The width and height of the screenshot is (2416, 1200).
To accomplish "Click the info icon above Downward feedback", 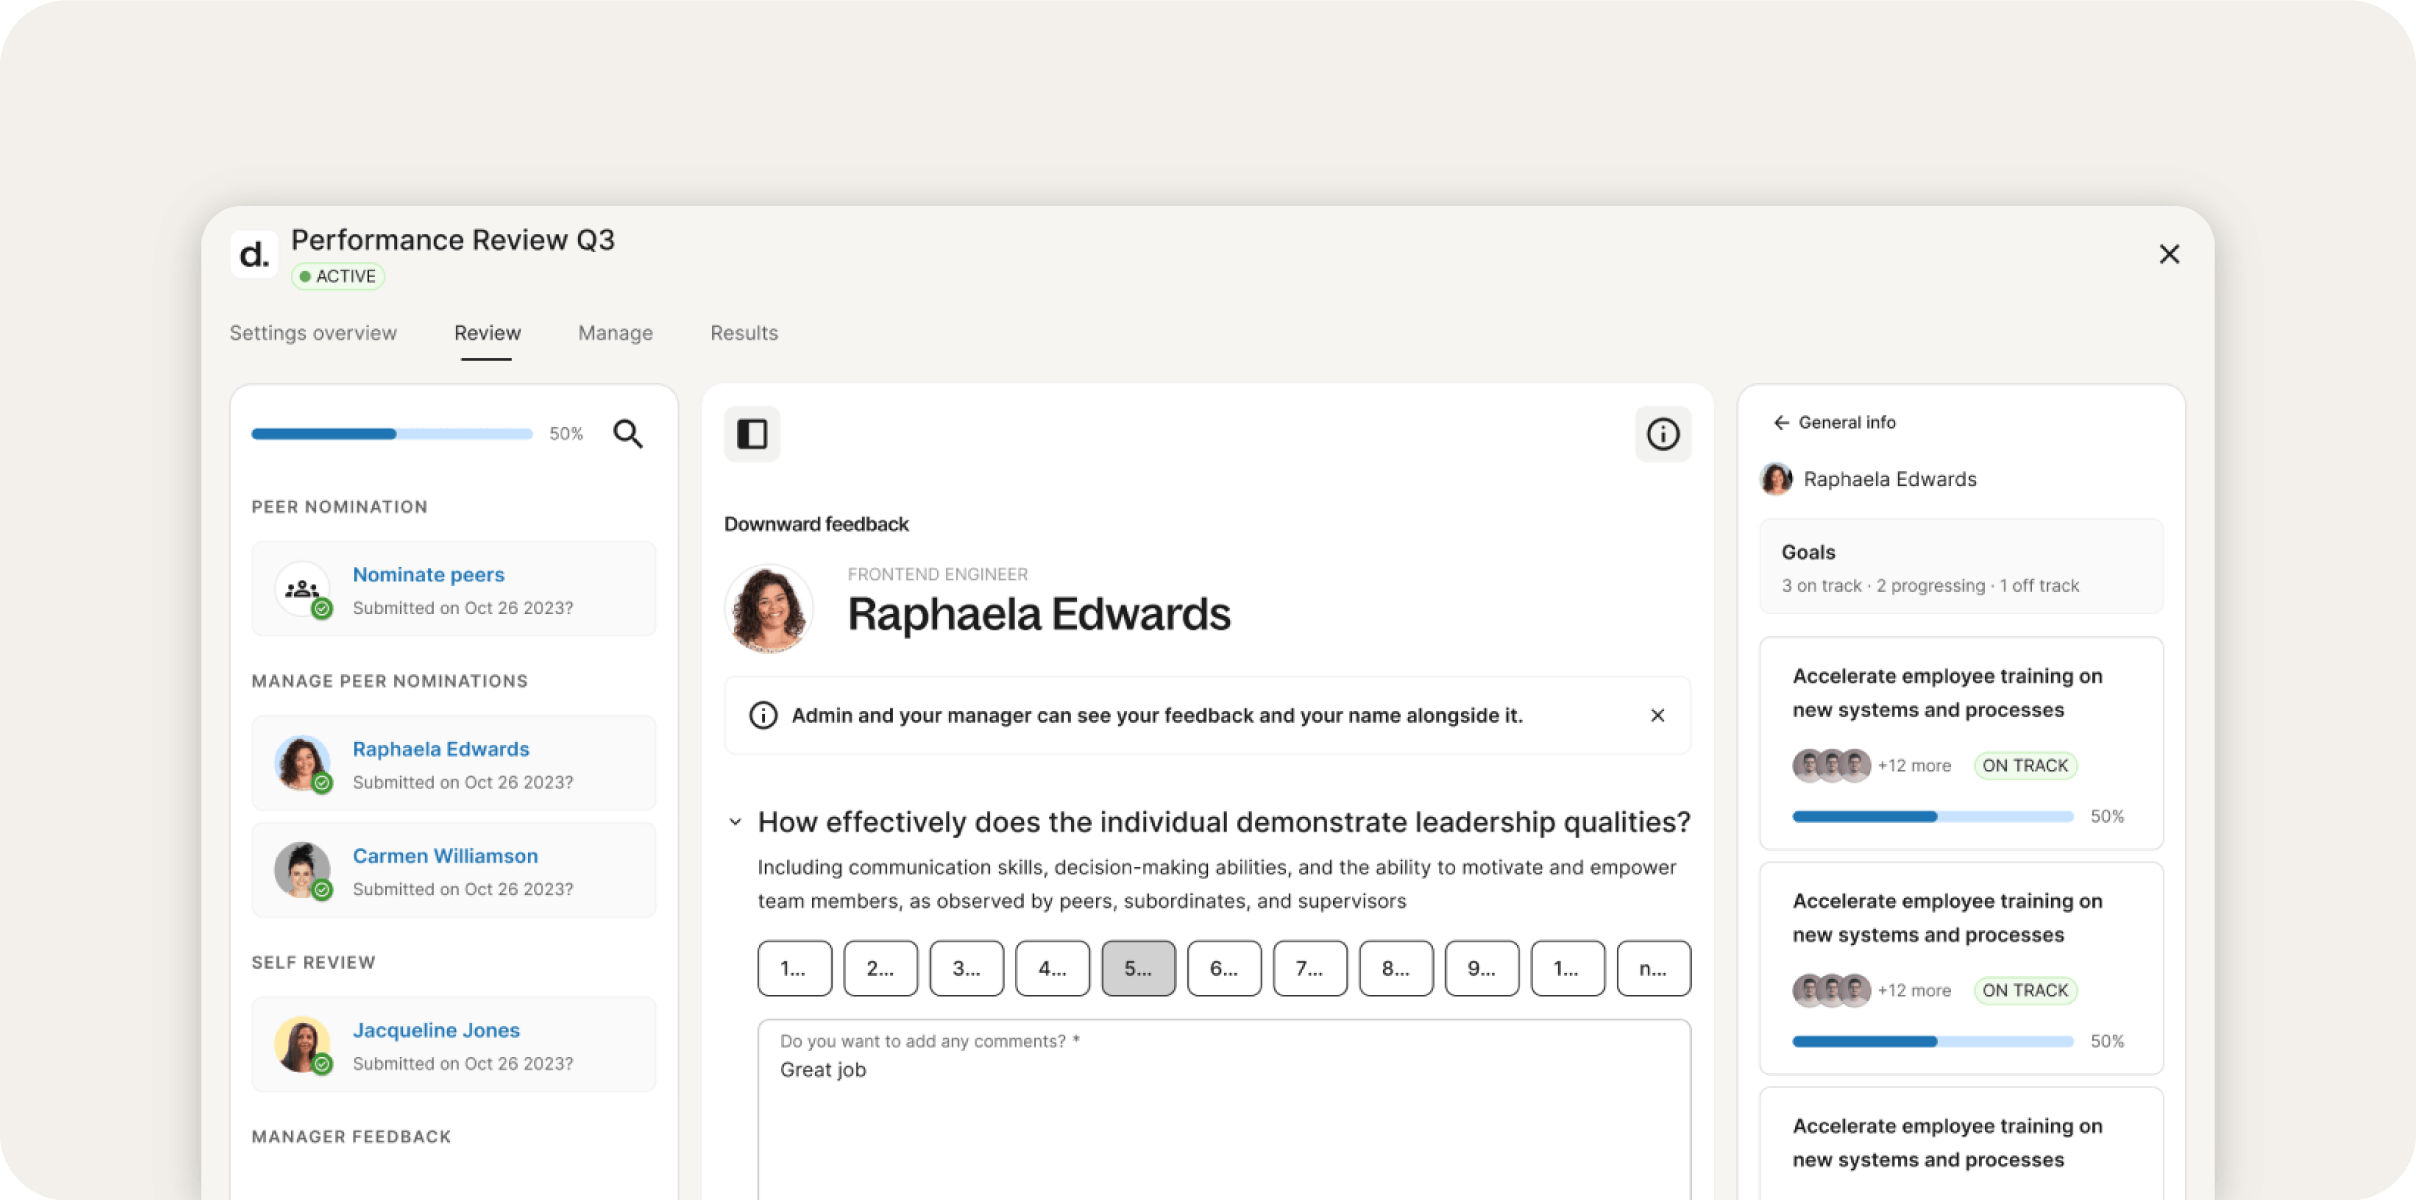I will 1663,433.
